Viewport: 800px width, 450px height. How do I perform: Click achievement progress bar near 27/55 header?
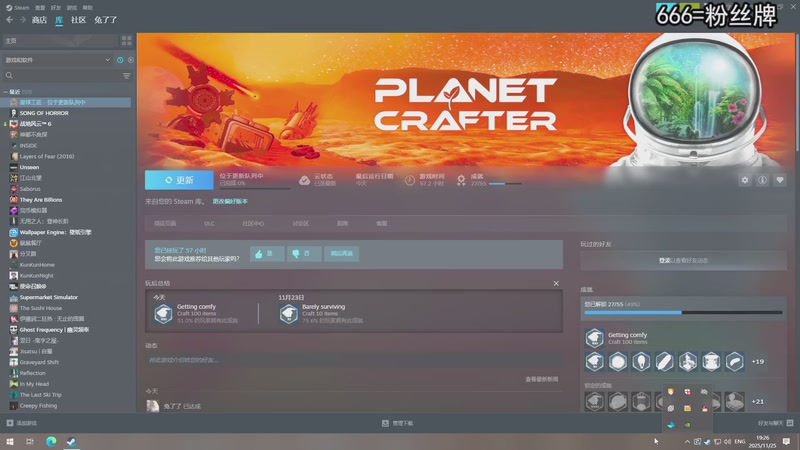505,184
